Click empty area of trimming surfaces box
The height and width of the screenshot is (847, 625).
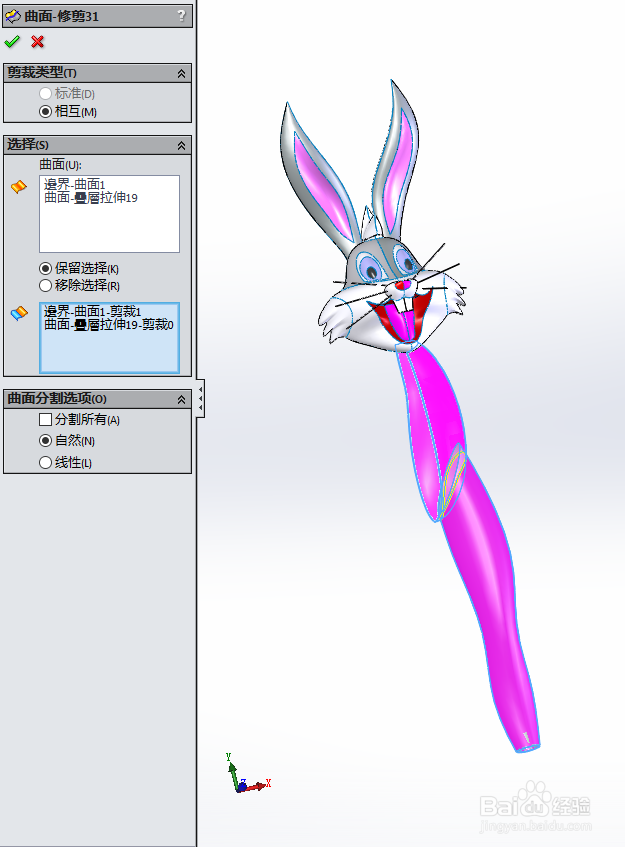(x=109, y=230)
